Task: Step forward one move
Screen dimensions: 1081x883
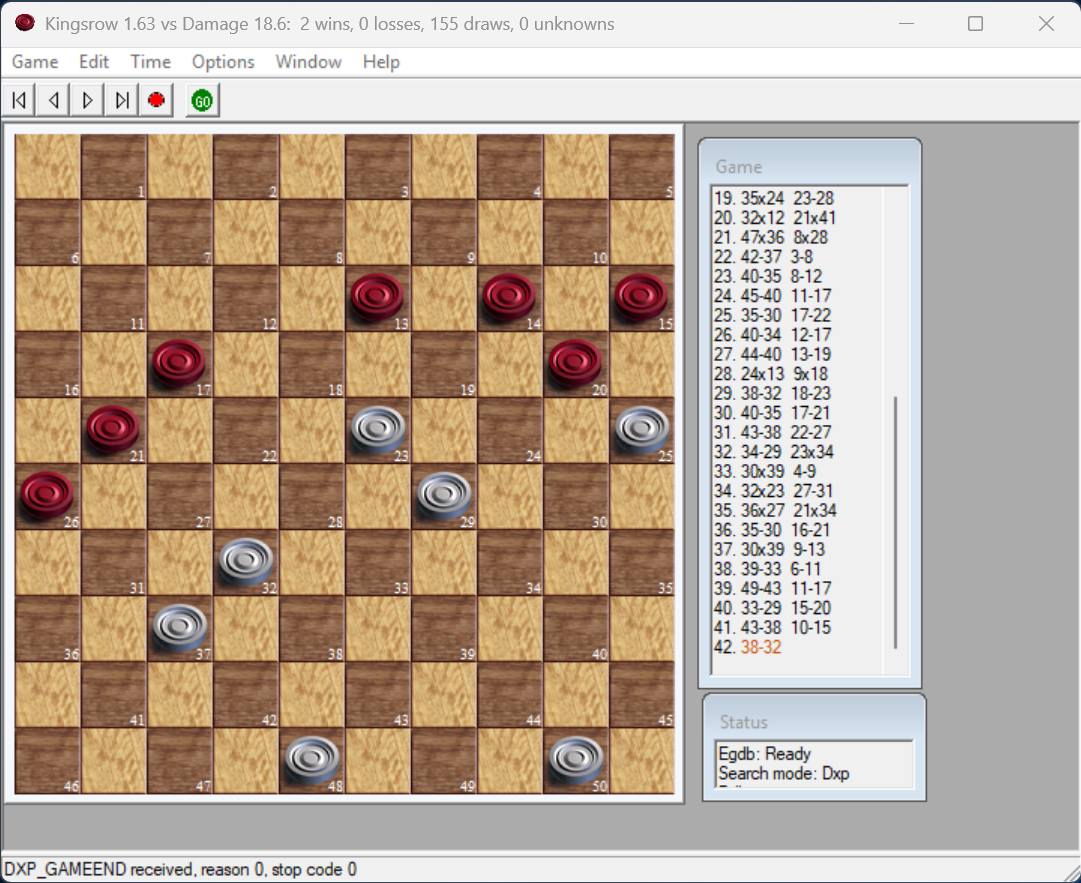Action: 88,101
